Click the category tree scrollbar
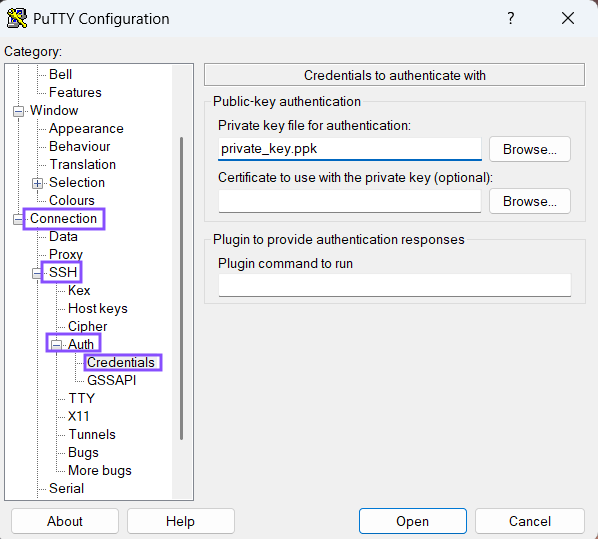 tap(182, 288)
